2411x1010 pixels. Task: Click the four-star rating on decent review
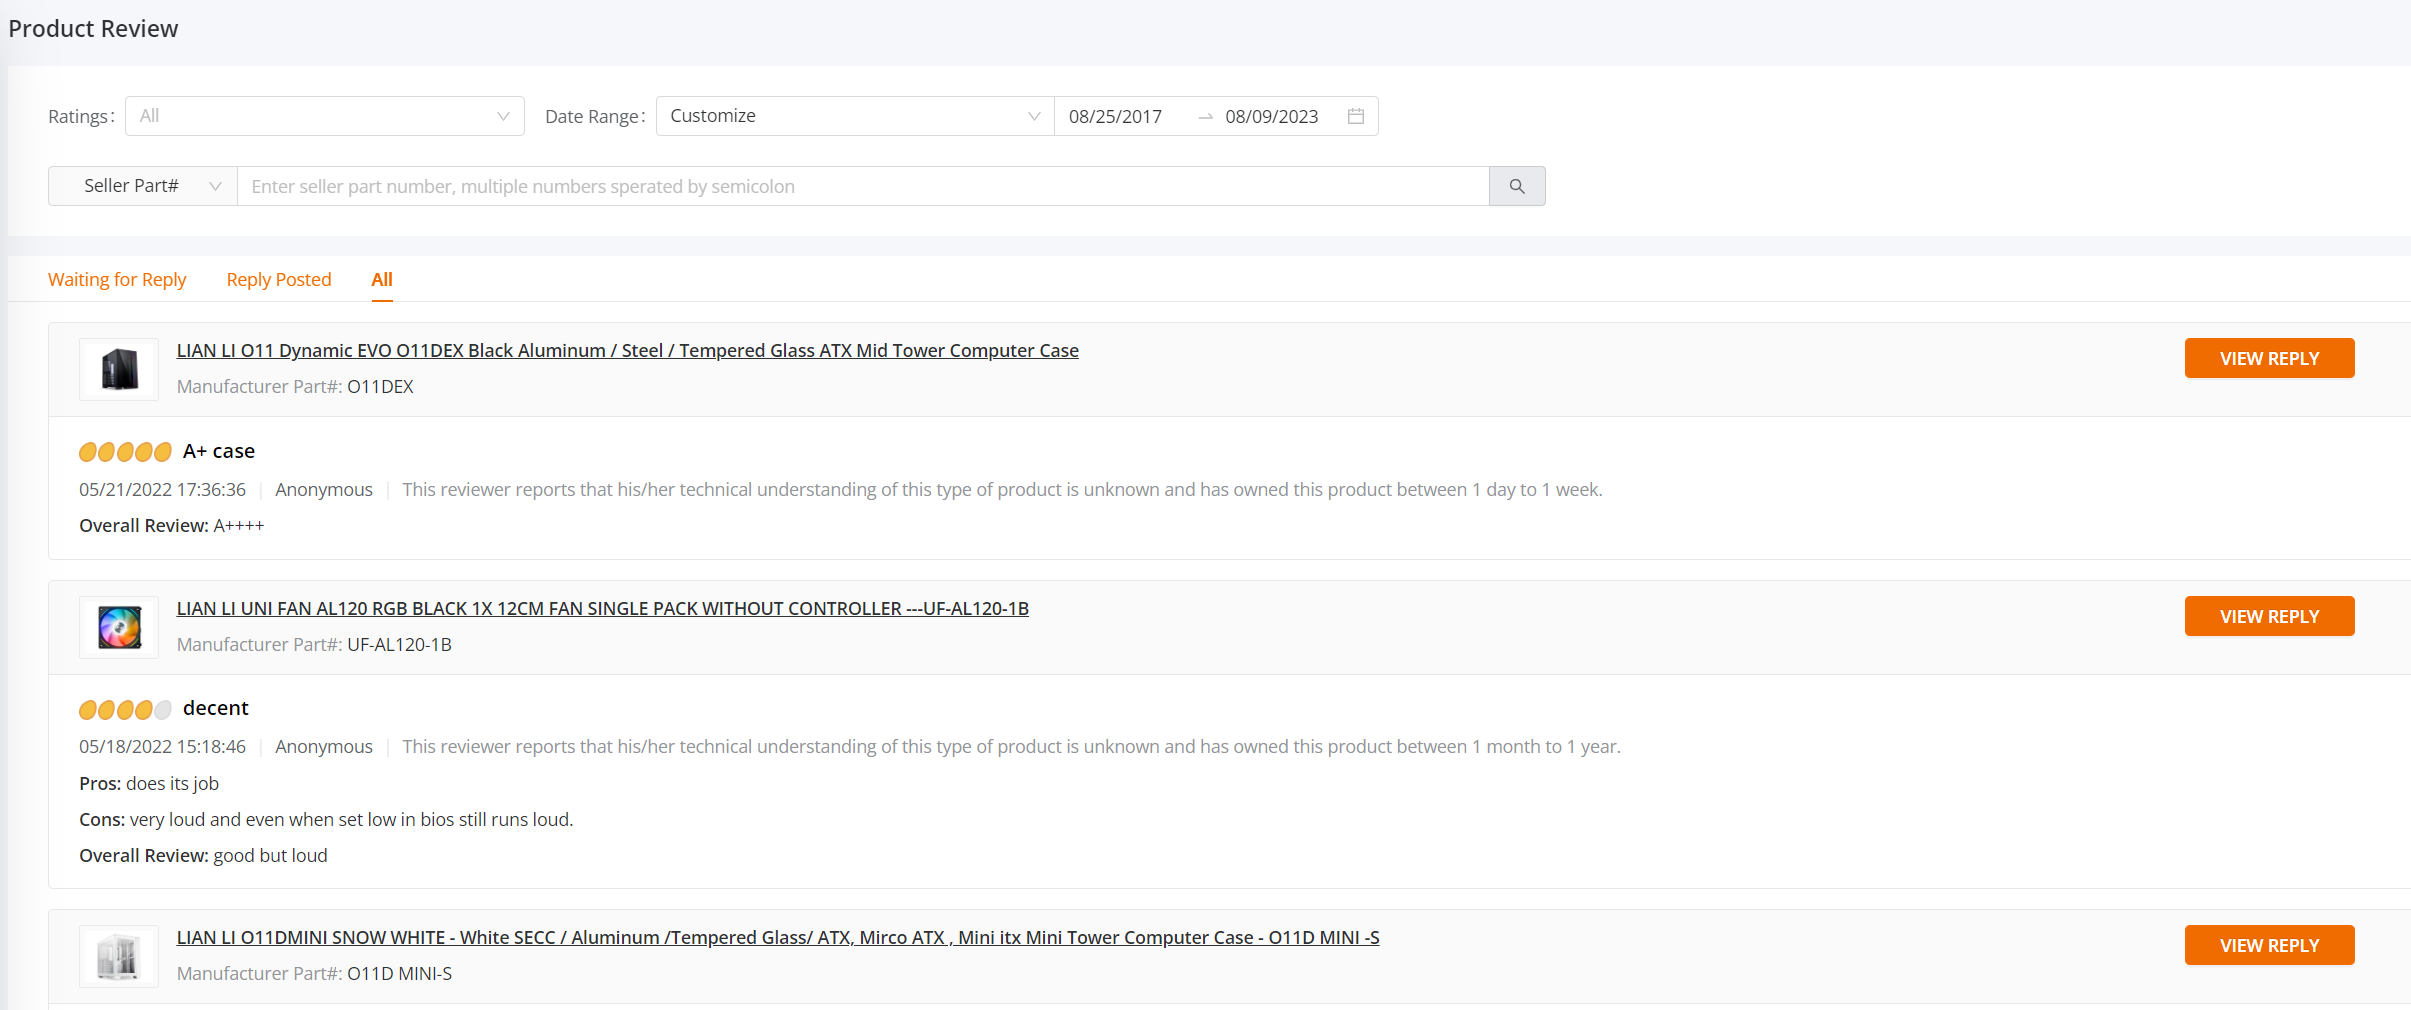click(x=125, y=709)
